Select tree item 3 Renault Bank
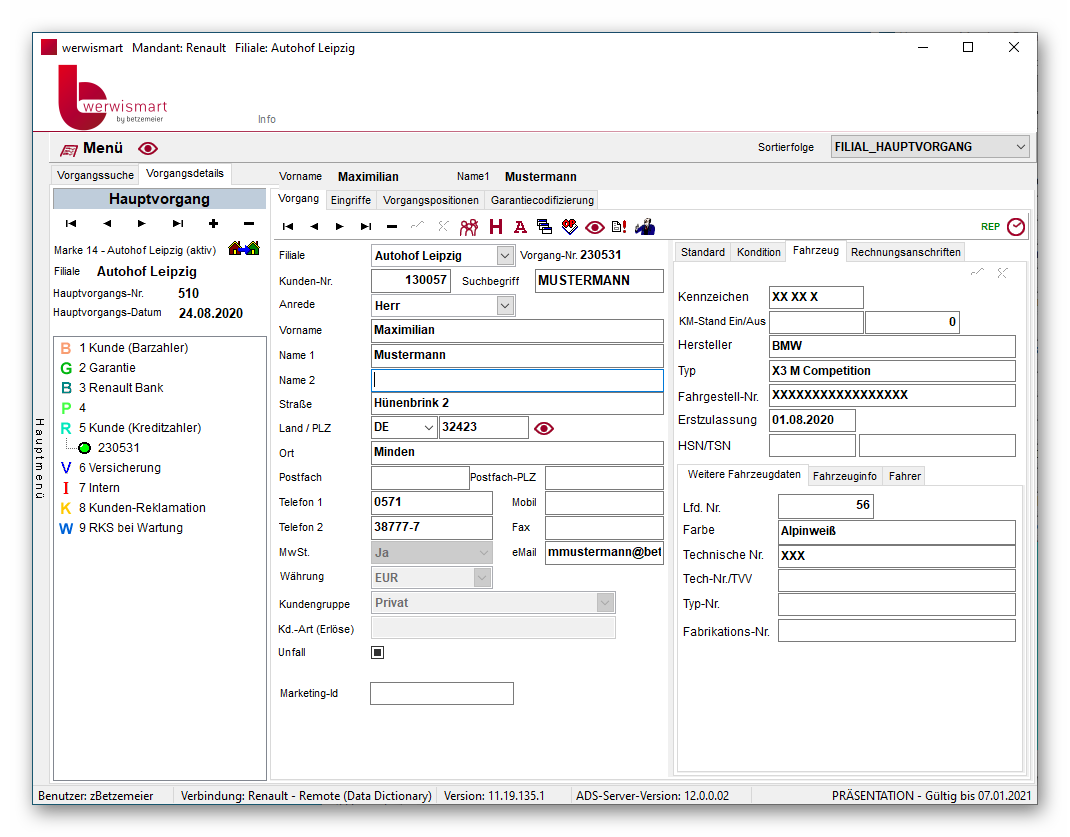Viewport: 1070px width, 837px height. 121,387
